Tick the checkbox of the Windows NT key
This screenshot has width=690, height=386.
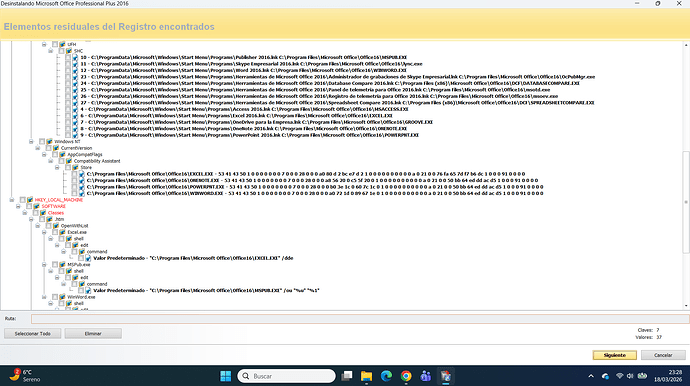(42, 142)
